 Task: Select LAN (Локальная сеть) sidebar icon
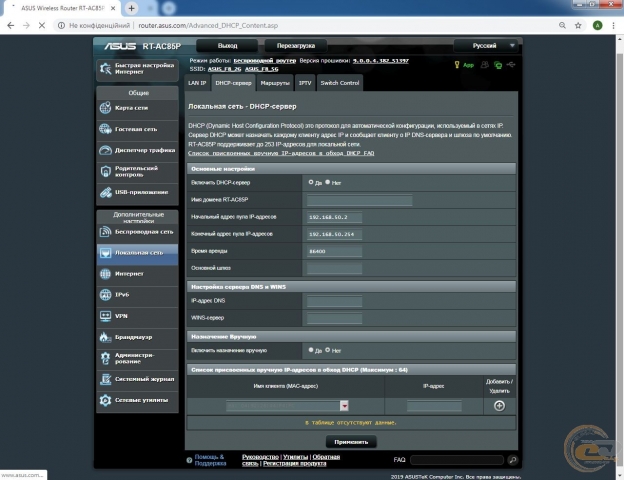[x=105, y=252]
